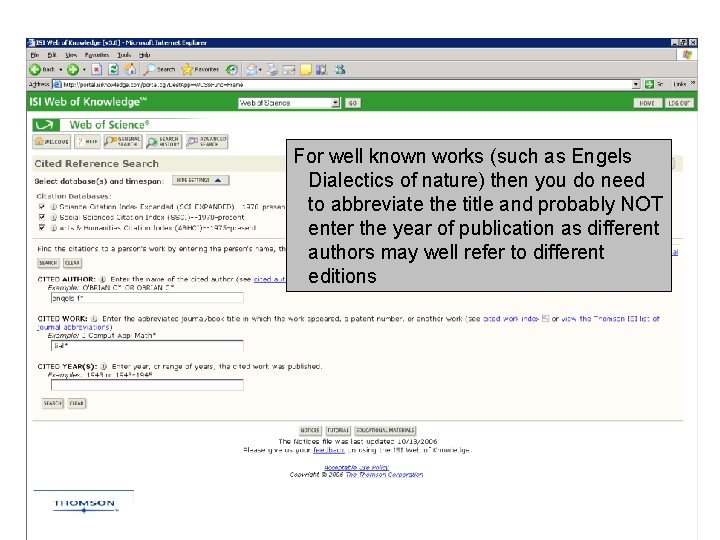Click the Stop loading icon
Screen dimensions: 720x540
point(96,70)
